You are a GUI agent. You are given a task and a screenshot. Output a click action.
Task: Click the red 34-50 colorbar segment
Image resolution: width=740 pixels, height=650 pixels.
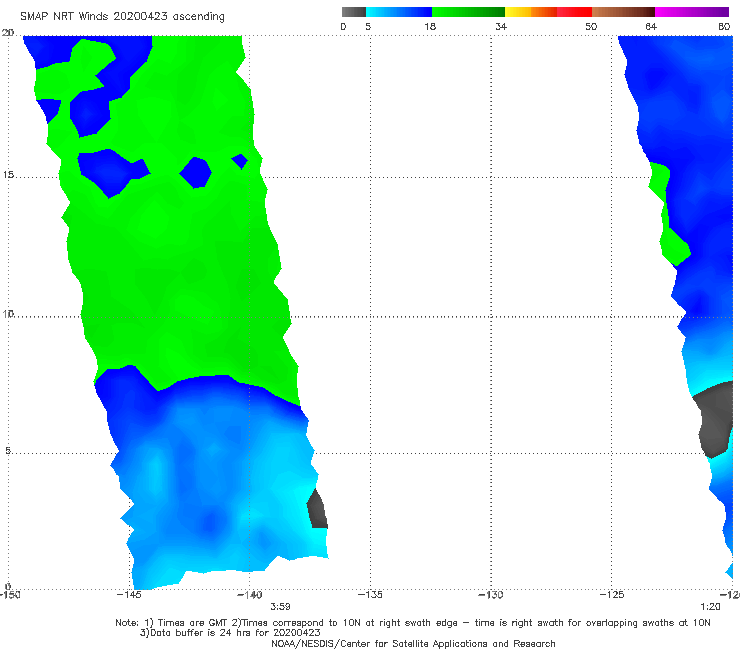[x=548, y=12]
